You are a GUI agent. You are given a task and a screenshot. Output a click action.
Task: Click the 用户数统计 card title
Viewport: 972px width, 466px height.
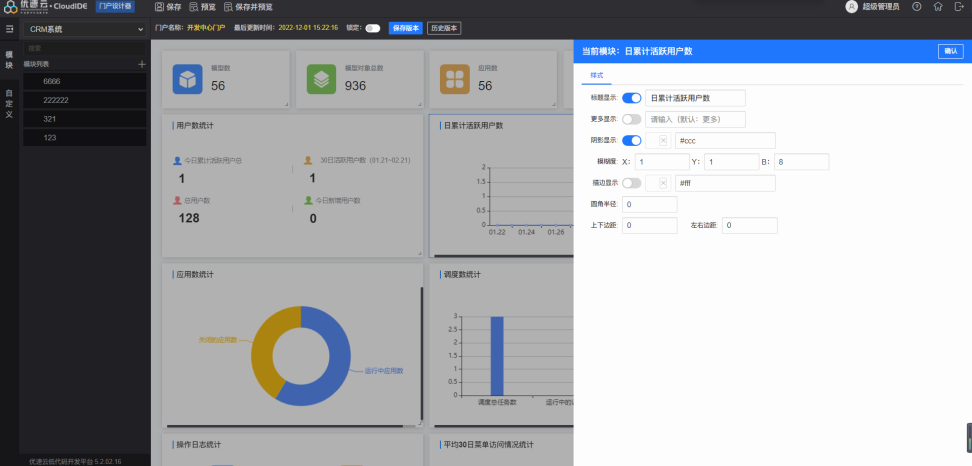195,125
